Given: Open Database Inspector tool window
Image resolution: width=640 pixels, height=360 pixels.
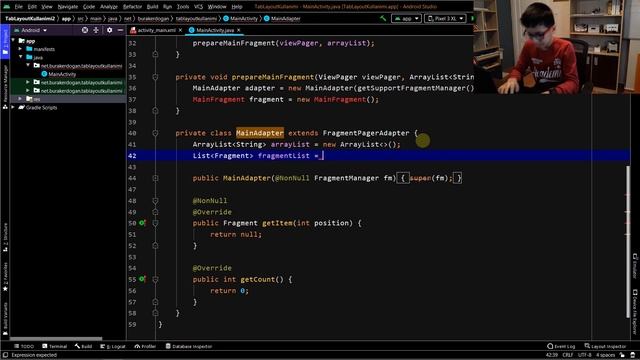Looking at the screenshot, I should [189, 346].
